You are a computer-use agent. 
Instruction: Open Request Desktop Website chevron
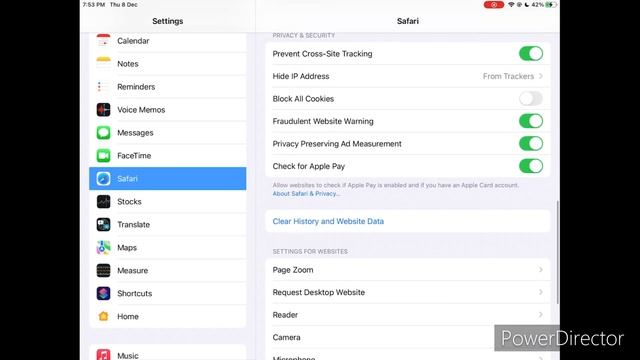pyautogui.click(x=541, y=292)
